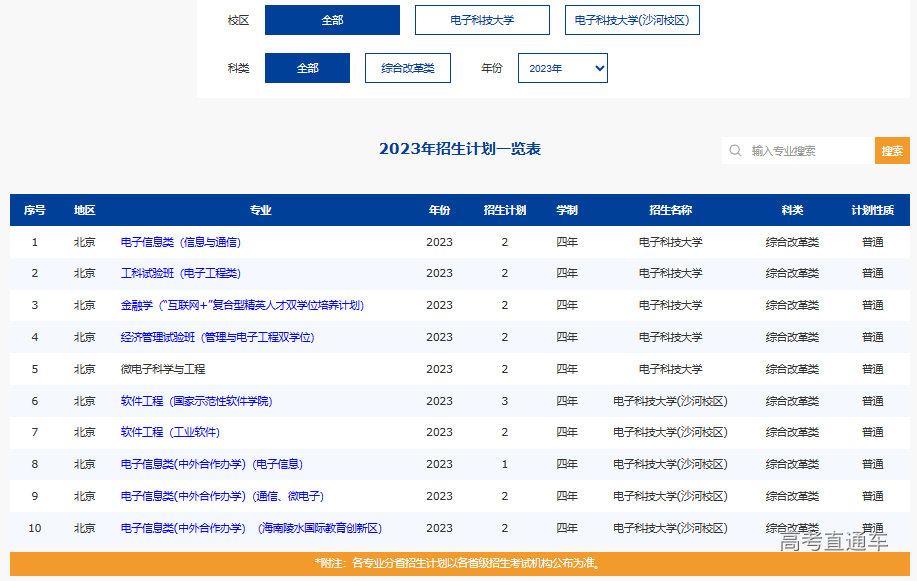917x581 pixels.
Task: Click the 招生计划 column header
Action: [504, 210]
